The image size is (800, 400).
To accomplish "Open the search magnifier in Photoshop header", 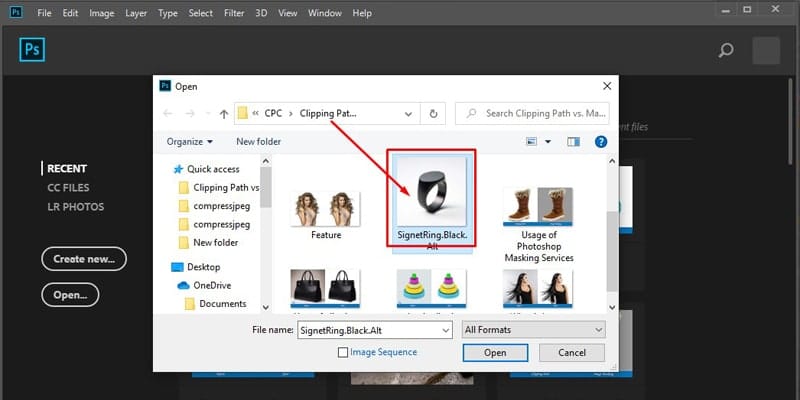I will (726, 50).
